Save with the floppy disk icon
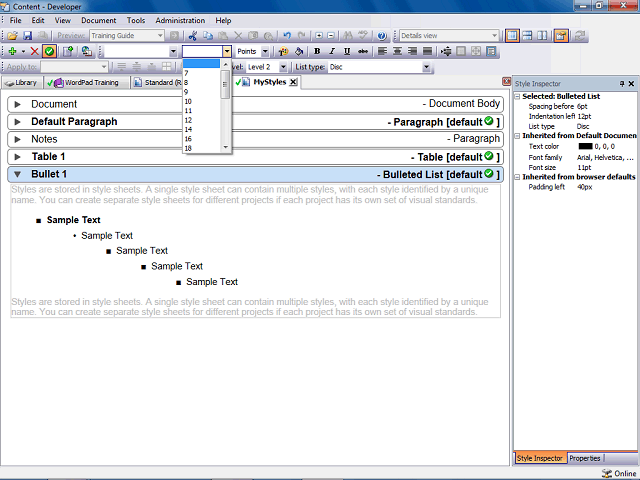 coord(27,36)
